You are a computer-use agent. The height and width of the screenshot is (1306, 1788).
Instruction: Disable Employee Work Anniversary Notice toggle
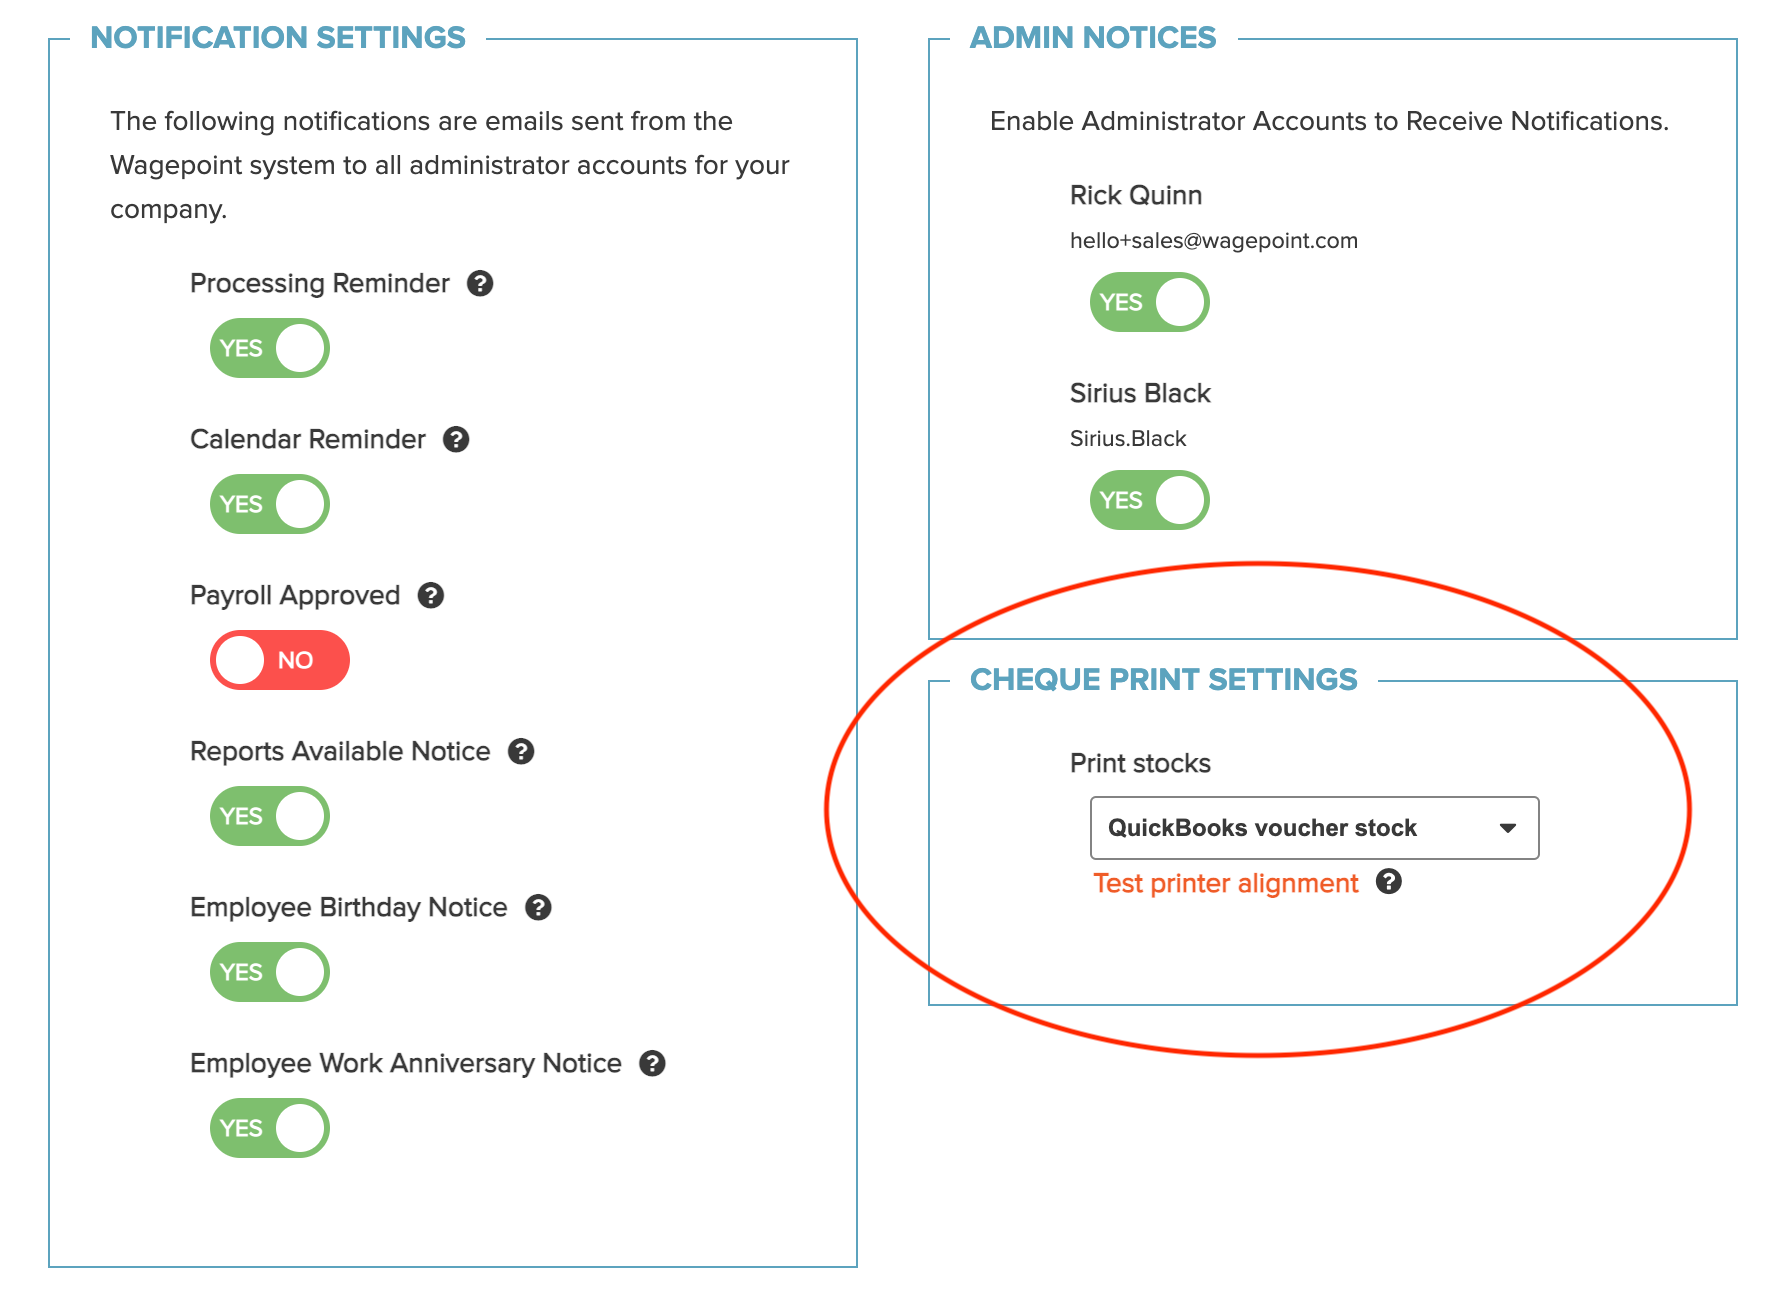click(x=270, y=1128)
